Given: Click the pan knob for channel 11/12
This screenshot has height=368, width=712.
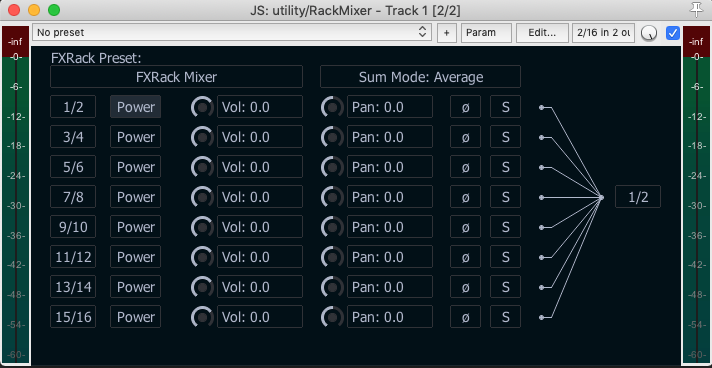Looking at the screenshot, I should (x=332, y=257).
